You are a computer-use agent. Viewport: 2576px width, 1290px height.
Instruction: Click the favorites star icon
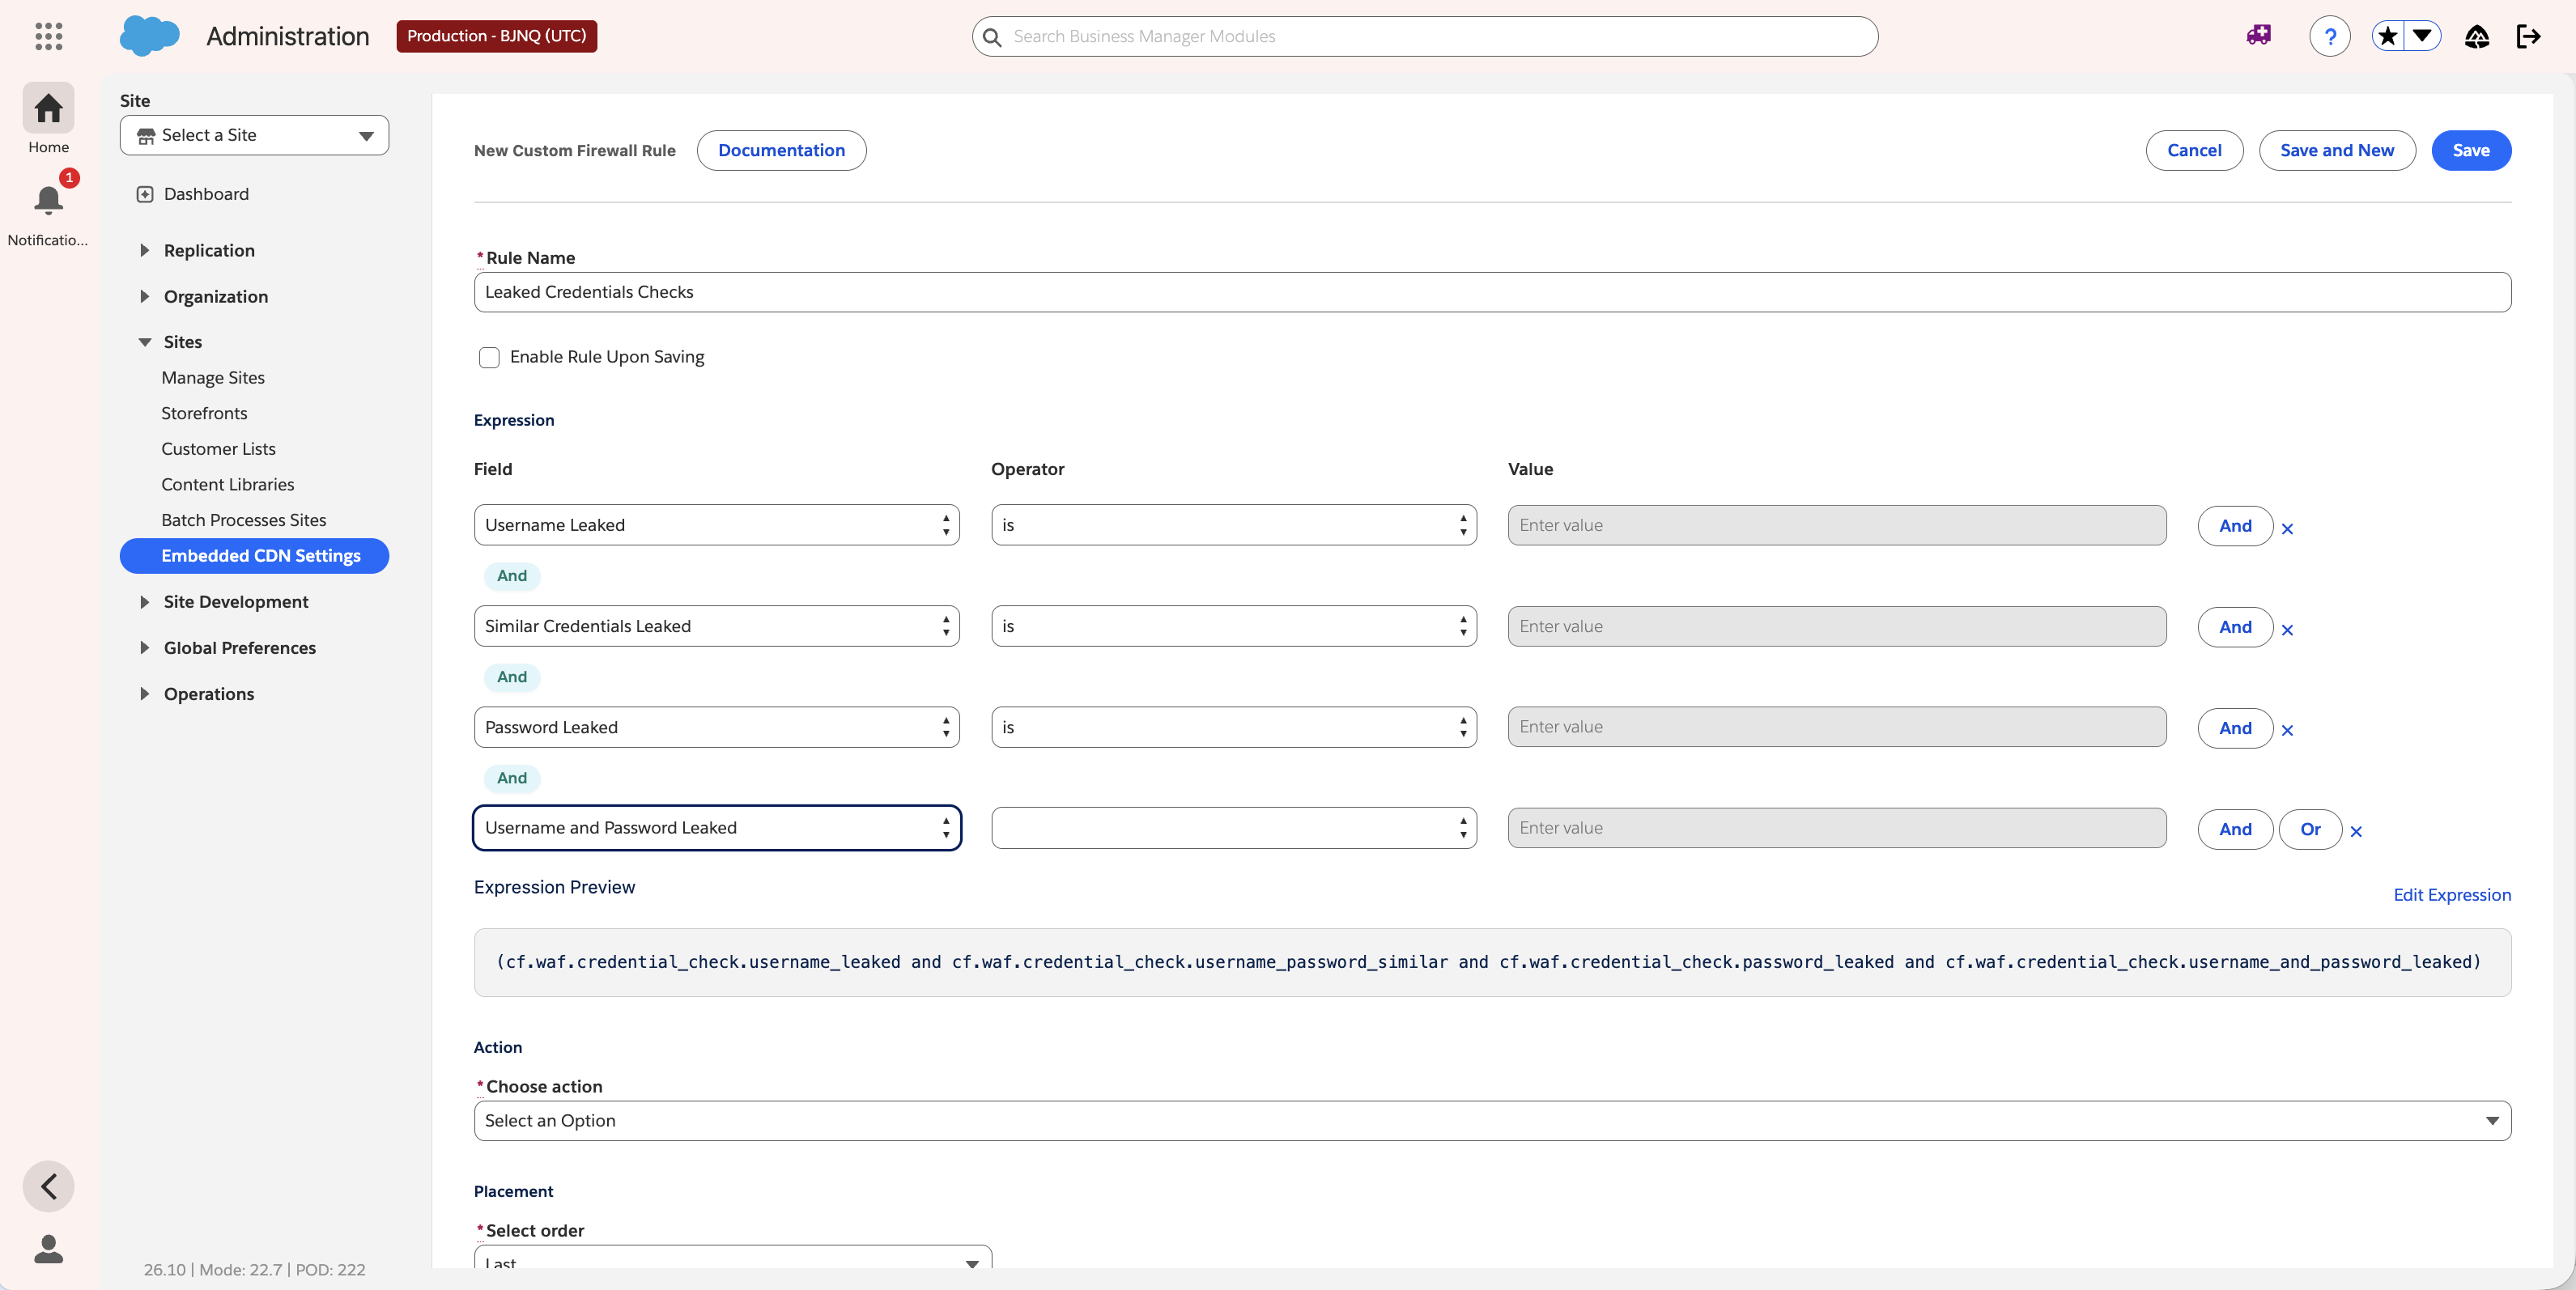tap(2388, 36)
